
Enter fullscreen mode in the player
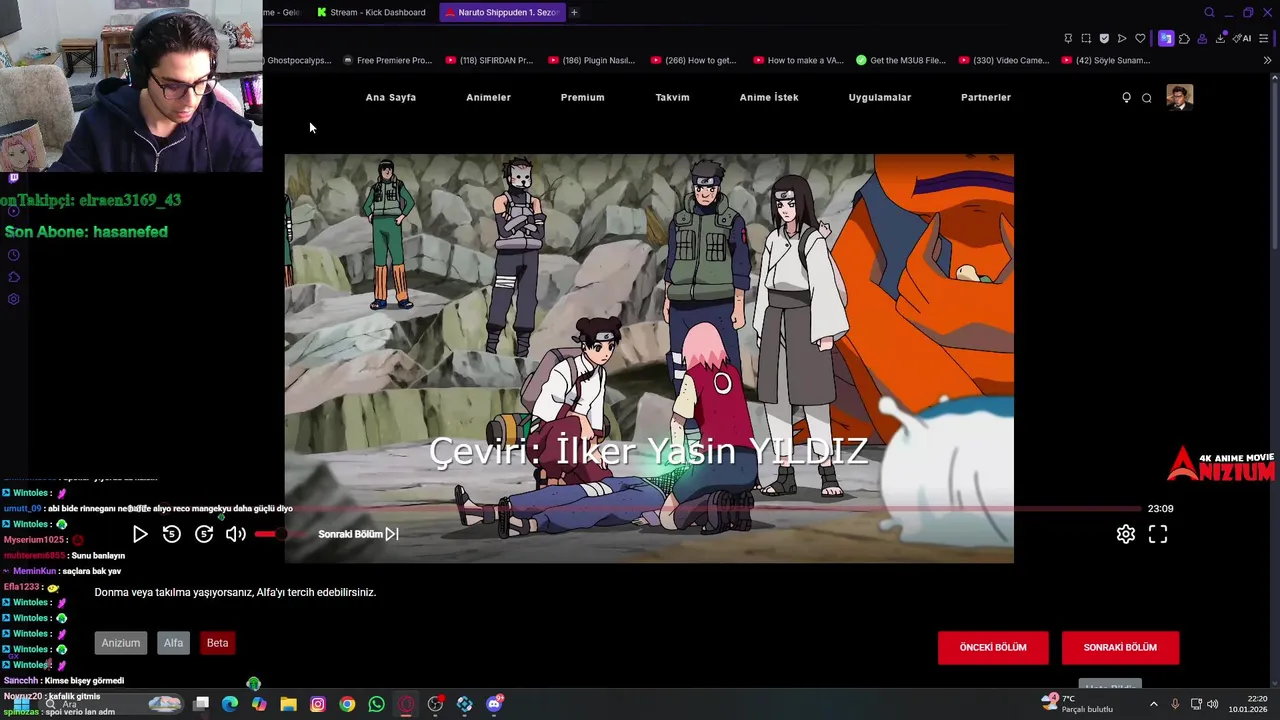[x=1158, y=534]
